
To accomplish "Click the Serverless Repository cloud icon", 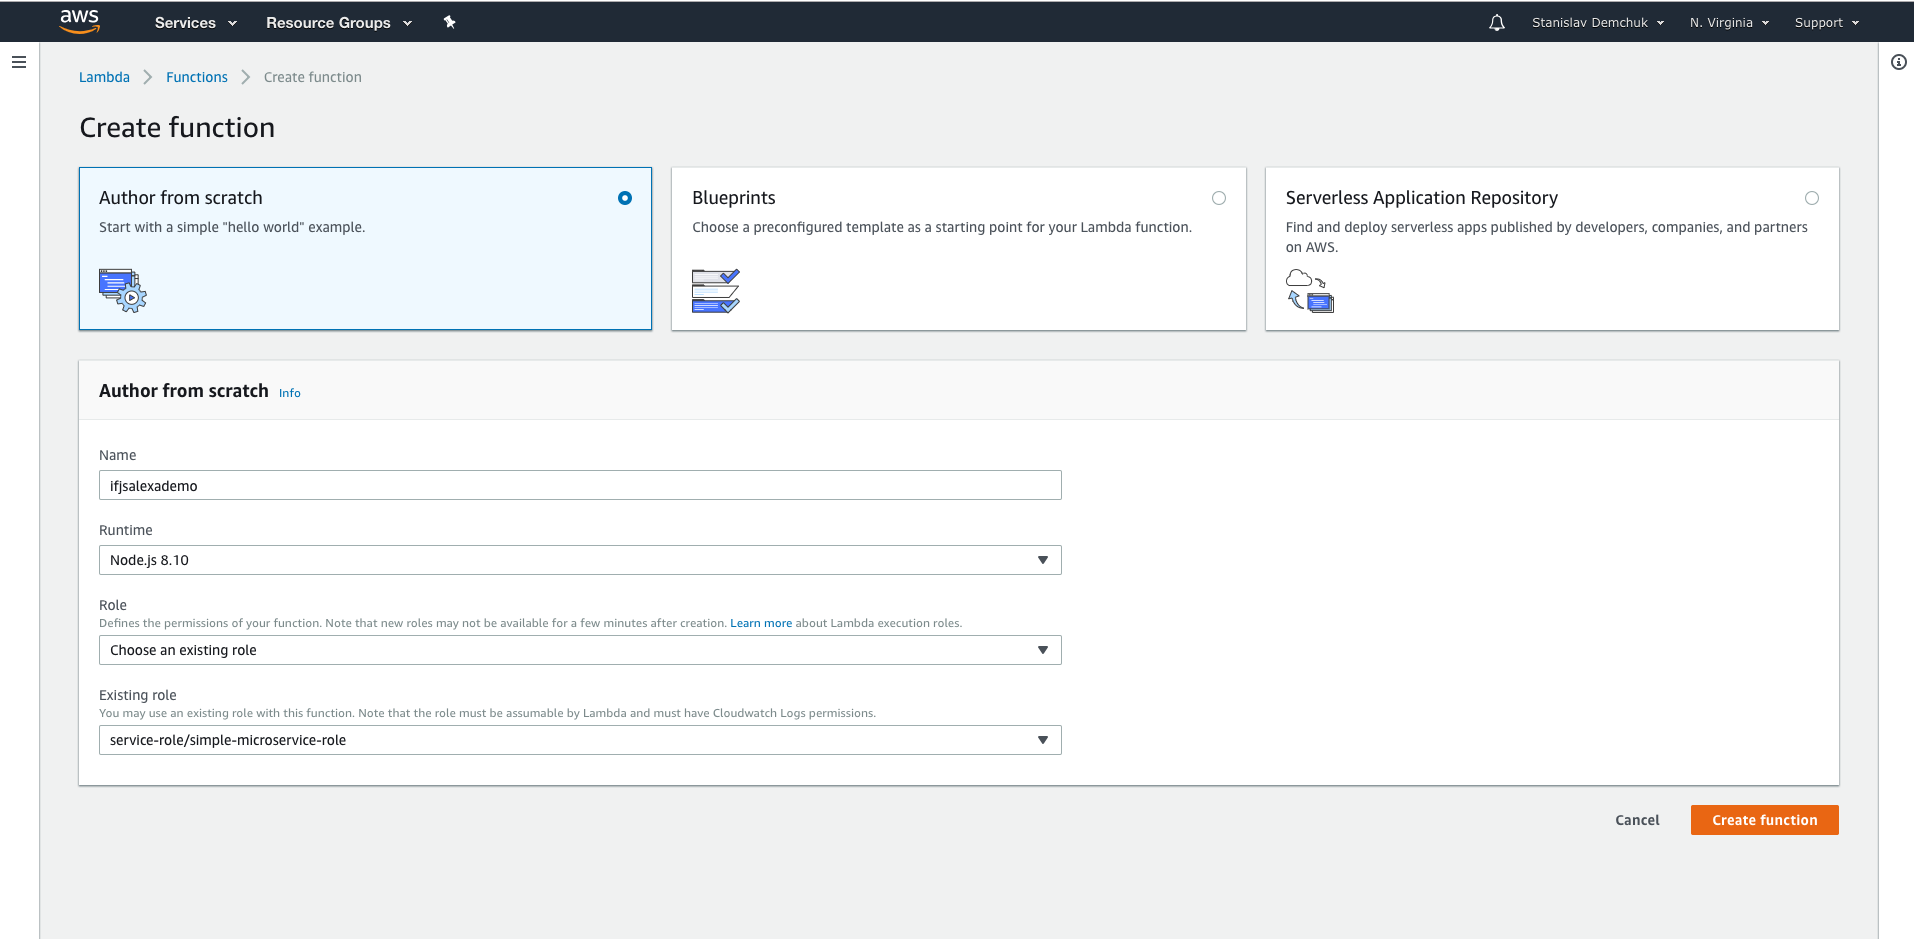I will pyautogui.click(x=1309, y=291).
